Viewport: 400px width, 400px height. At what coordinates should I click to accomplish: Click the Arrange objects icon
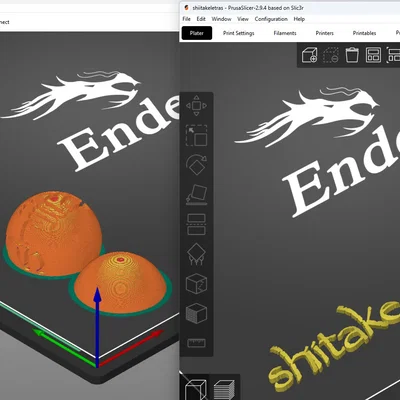coord(373,55)
